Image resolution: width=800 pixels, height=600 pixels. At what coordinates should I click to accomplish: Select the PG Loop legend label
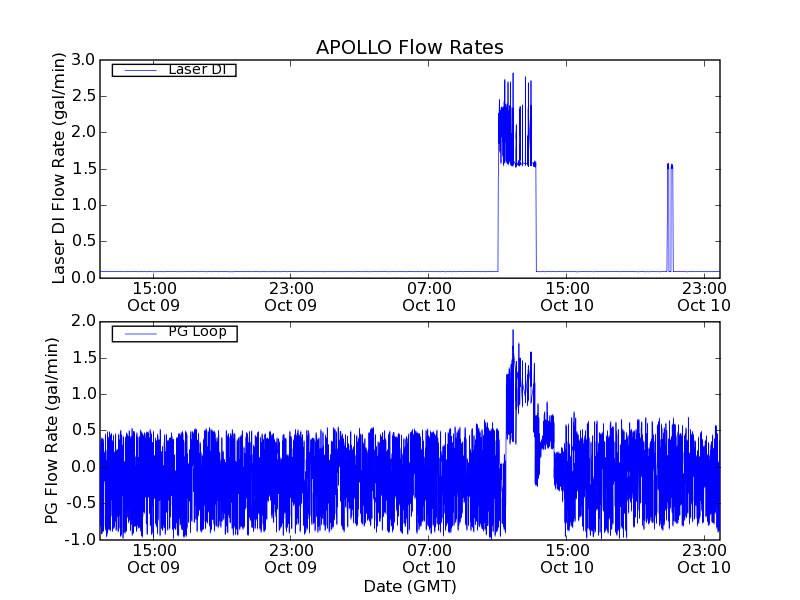pos(197,332)
